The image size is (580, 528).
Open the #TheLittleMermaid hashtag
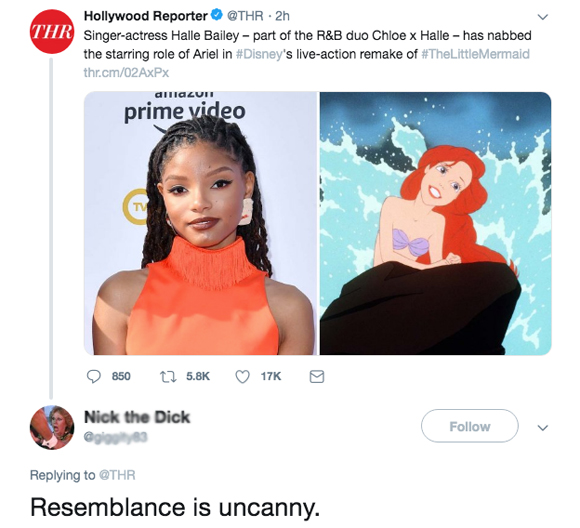476,54
